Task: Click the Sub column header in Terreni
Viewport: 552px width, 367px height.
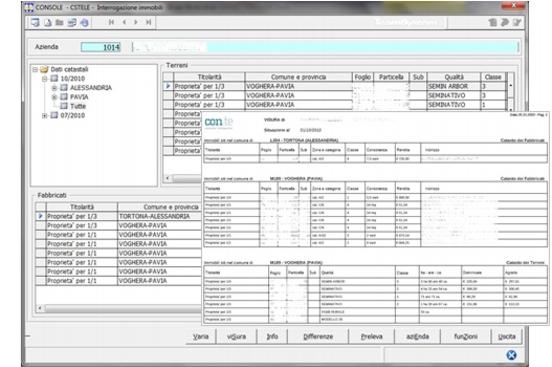Action: pos(418,77)
